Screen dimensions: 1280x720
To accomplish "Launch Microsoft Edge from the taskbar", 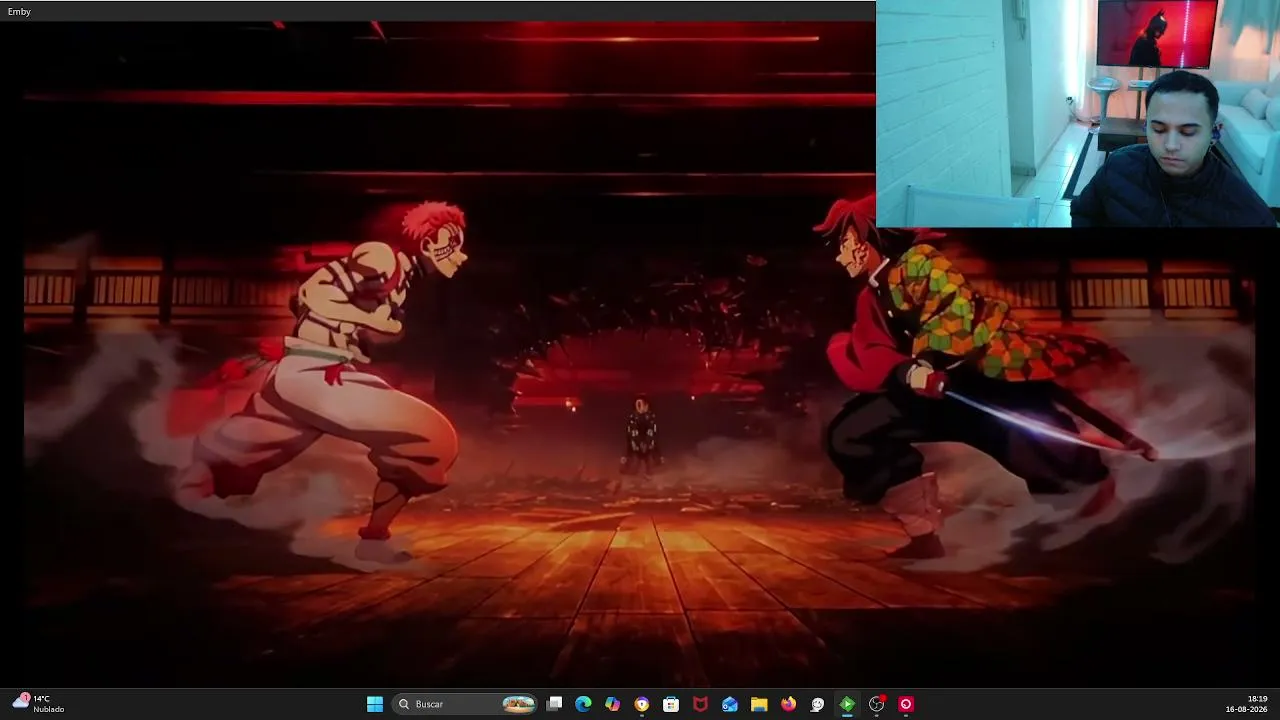I will 584,704.
